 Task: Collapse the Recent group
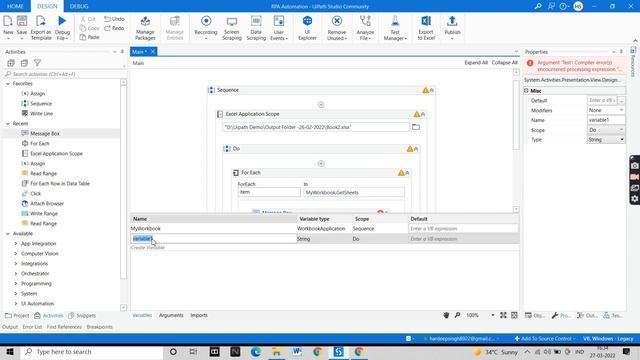point(8,124)
